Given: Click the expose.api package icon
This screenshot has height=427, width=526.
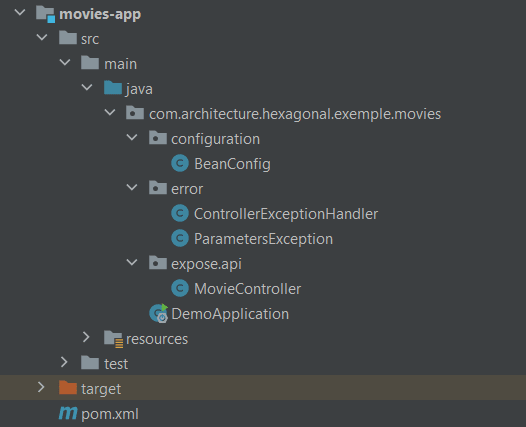Looking at the screenshot, I should [158, 263].
